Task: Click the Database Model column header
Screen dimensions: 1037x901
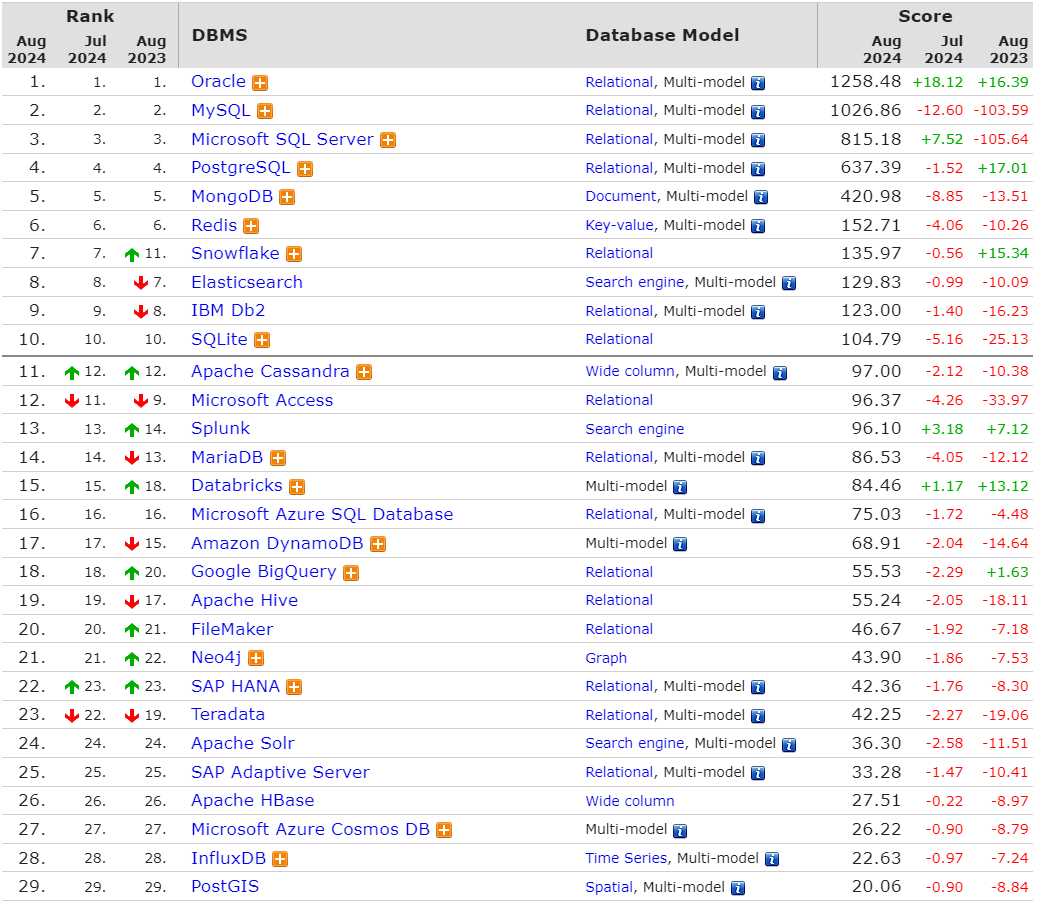Action: (663, 35)
